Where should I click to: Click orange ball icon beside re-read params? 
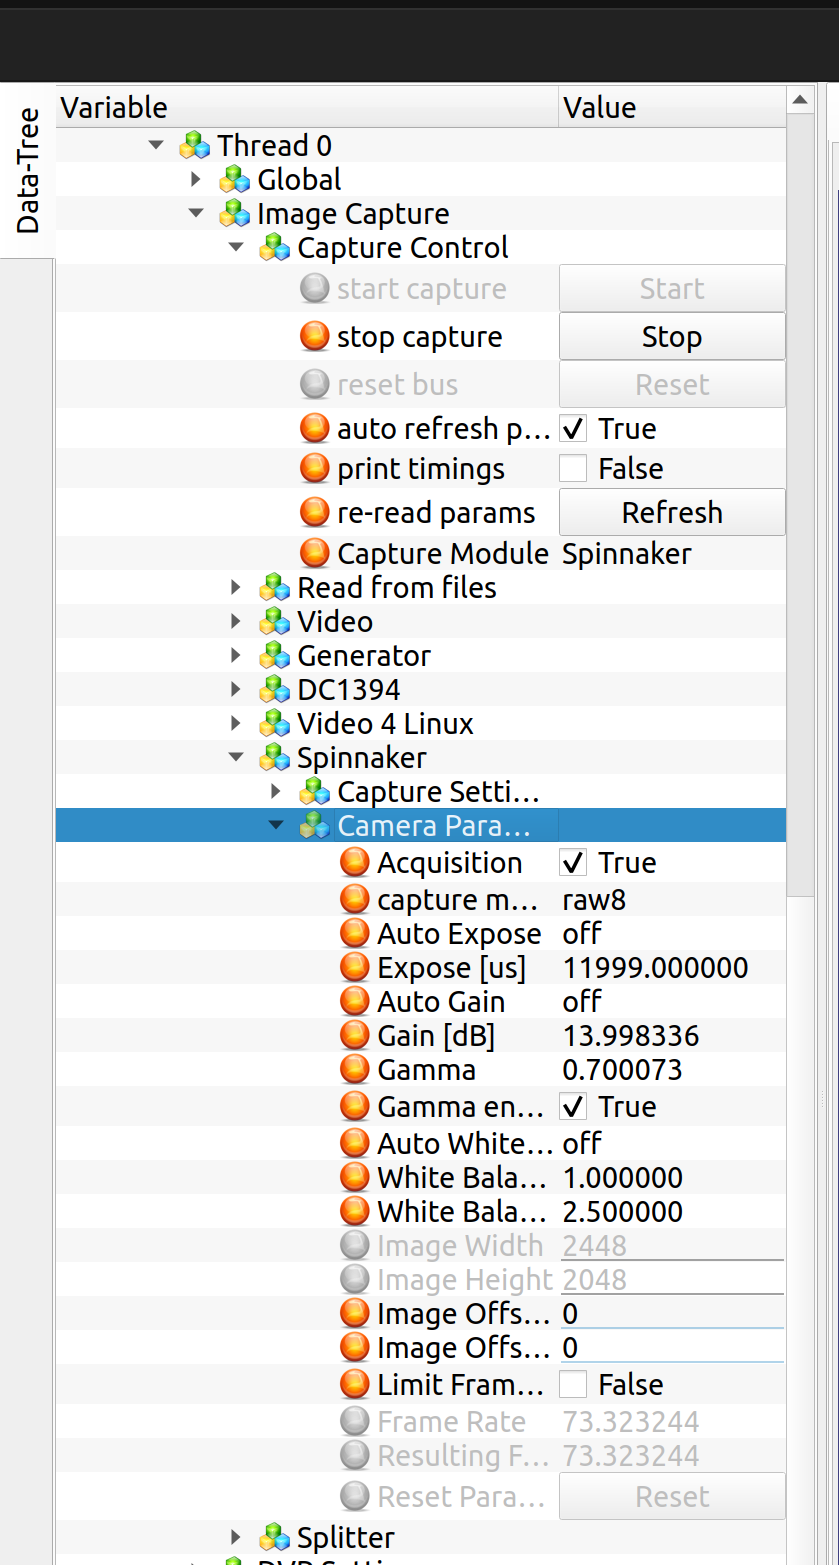(315, 513)
